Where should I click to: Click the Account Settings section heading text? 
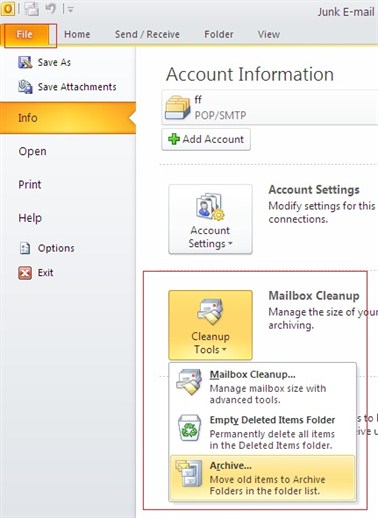click(314, 190)
